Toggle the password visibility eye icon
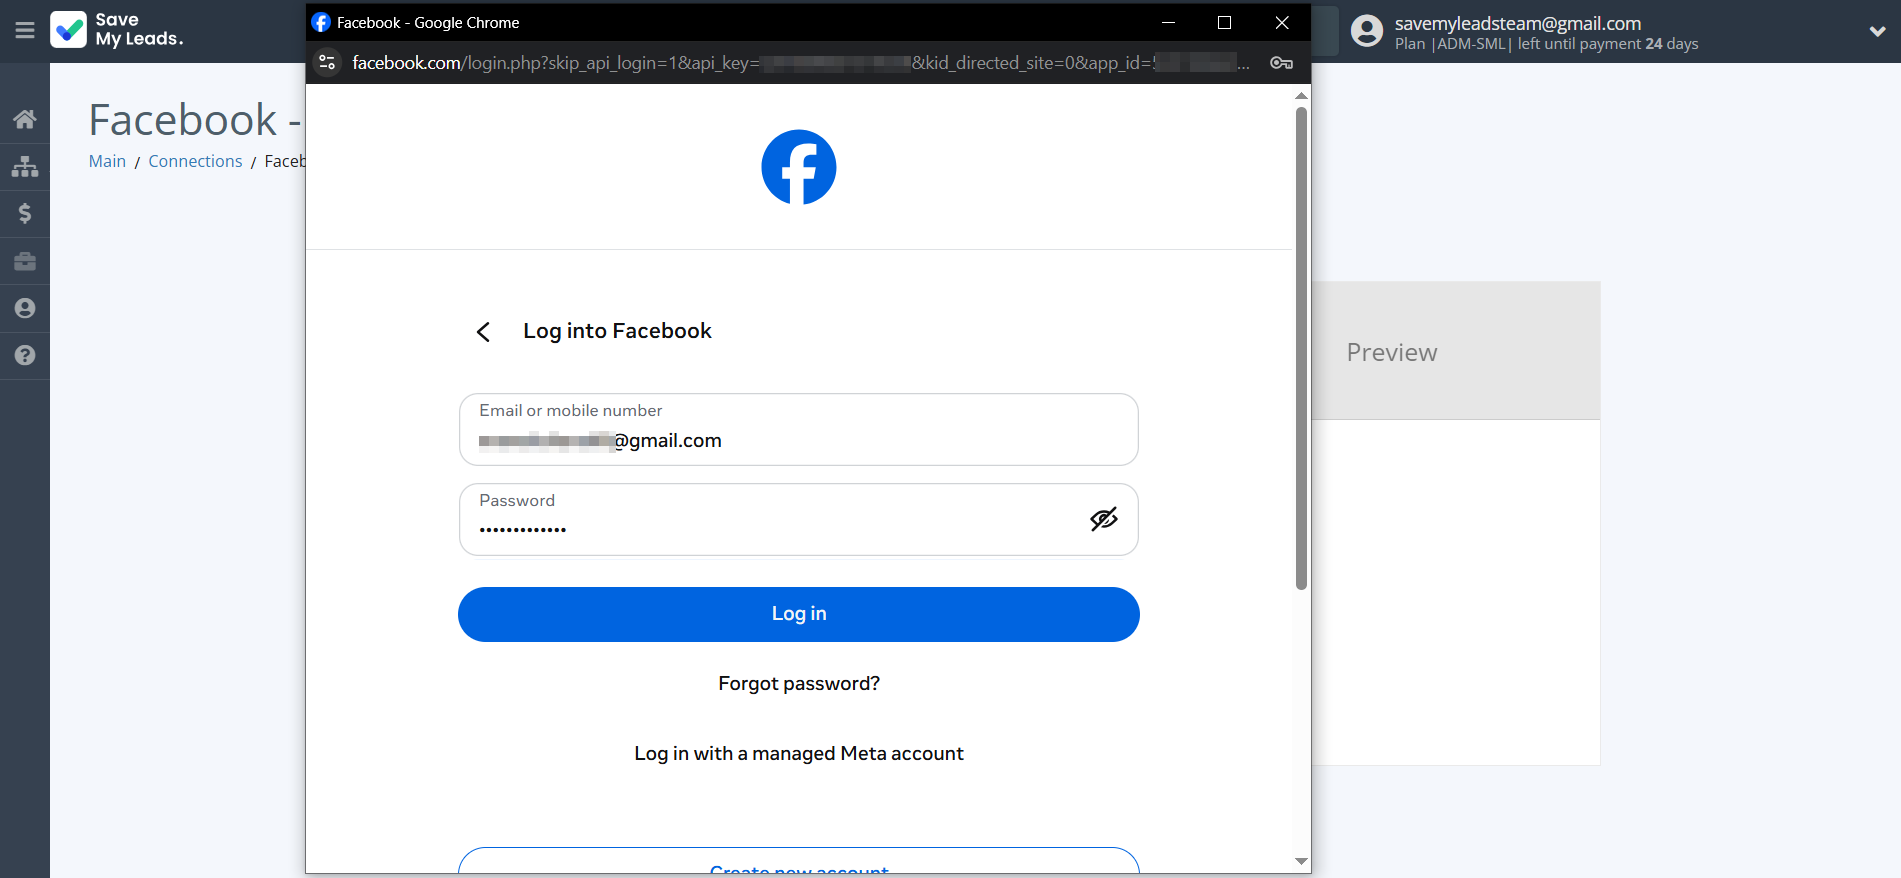 [x=1104, y=519]
